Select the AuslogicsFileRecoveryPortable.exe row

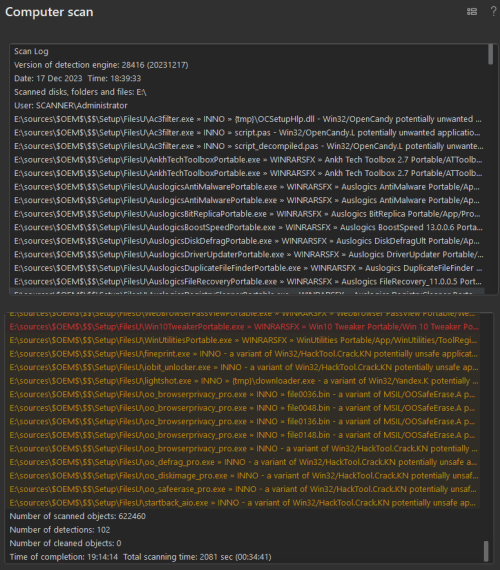pyautogui.click(x=248, y=282)
